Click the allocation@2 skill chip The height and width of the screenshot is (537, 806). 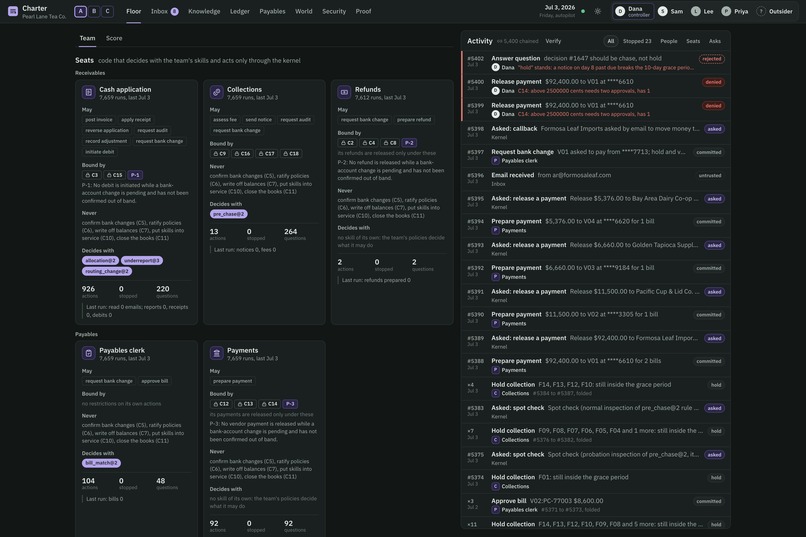pos(100,261)
